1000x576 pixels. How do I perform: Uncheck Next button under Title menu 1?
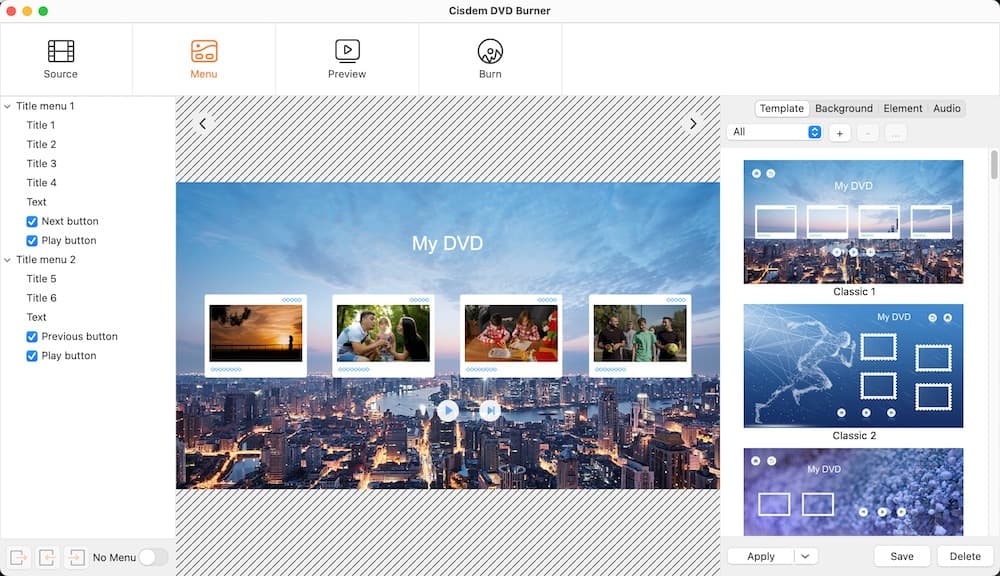tap(32, 221)
